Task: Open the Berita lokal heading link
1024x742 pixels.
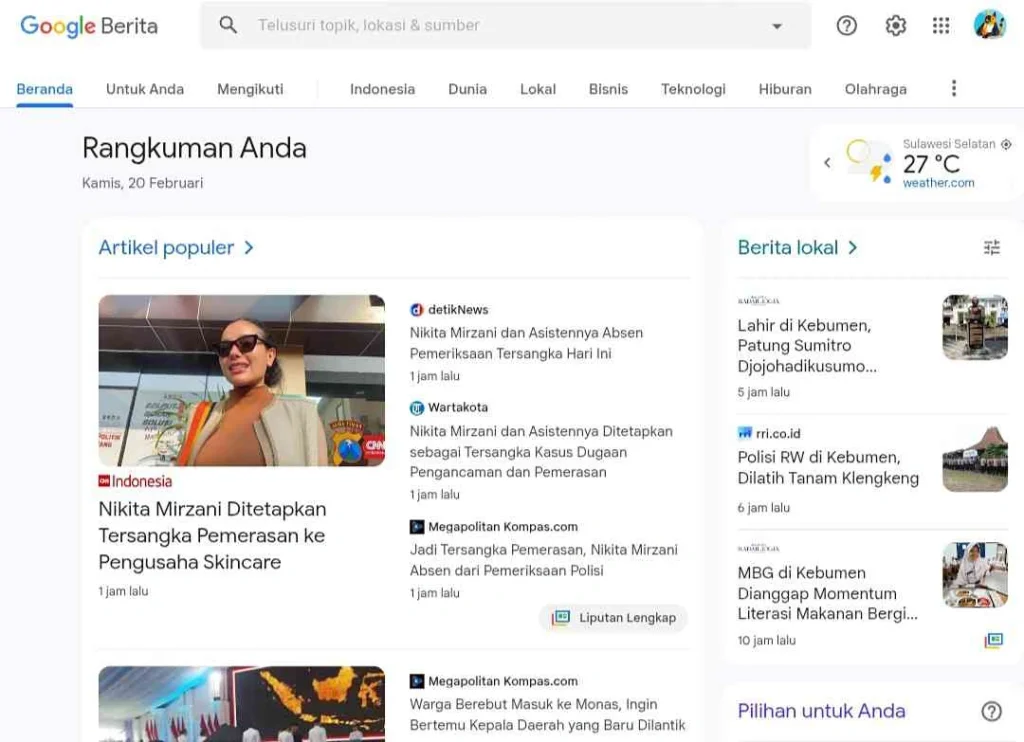Action: 788,248
